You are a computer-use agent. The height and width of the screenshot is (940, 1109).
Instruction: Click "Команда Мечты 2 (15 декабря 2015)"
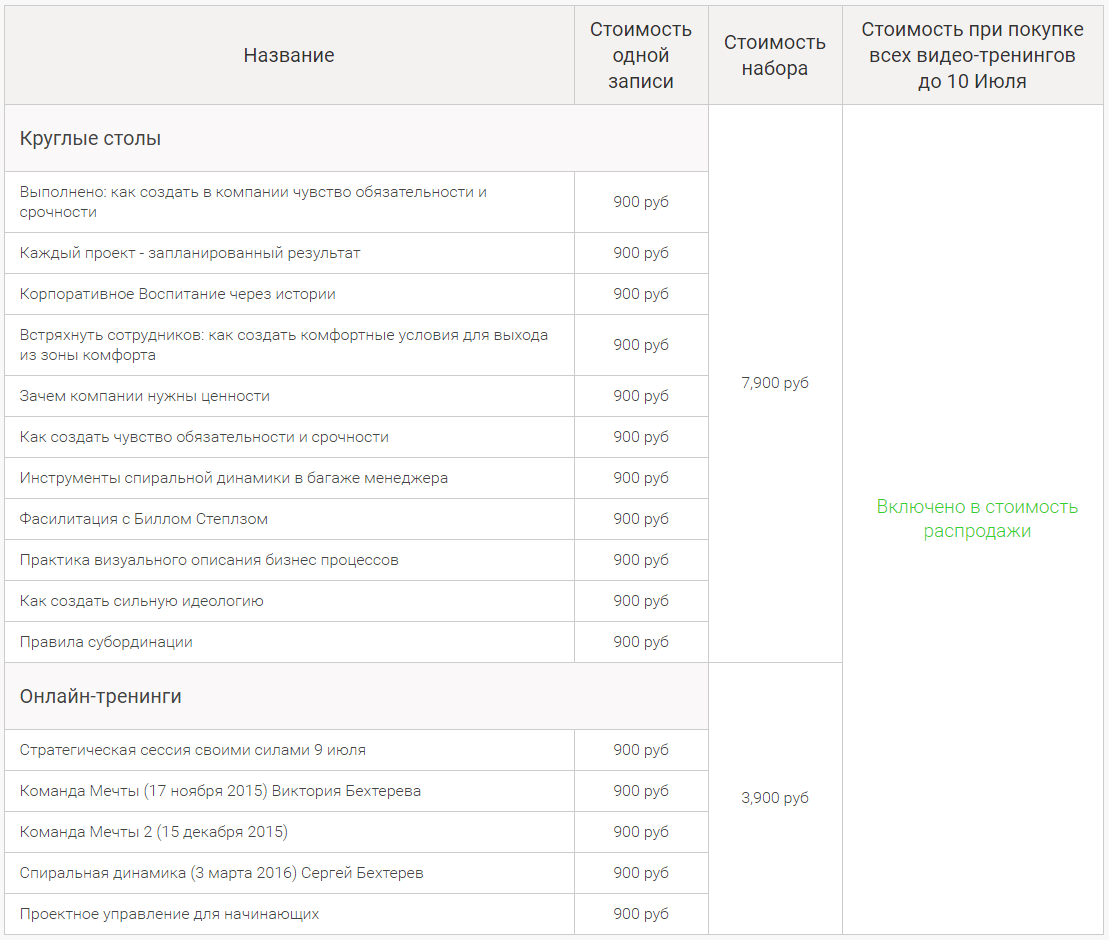pyautogui.click(x=154, y=832)
